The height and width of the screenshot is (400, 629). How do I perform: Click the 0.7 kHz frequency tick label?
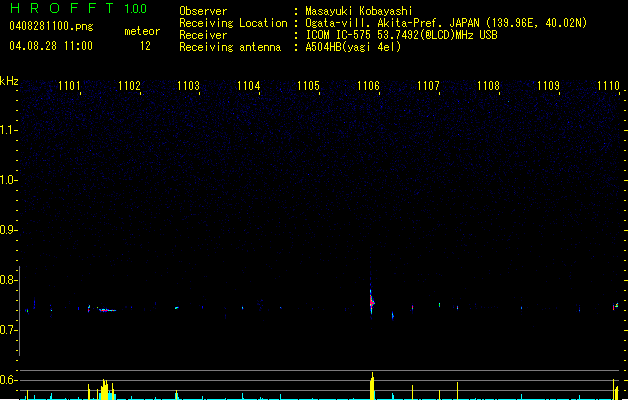tap(8, 330)
